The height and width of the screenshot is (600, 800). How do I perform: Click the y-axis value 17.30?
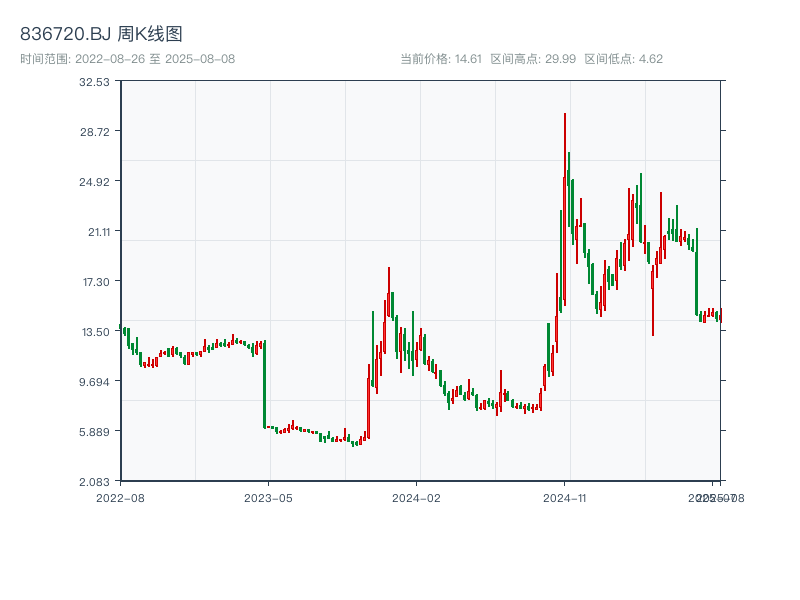pyautogui.click(x=96, y=282)
